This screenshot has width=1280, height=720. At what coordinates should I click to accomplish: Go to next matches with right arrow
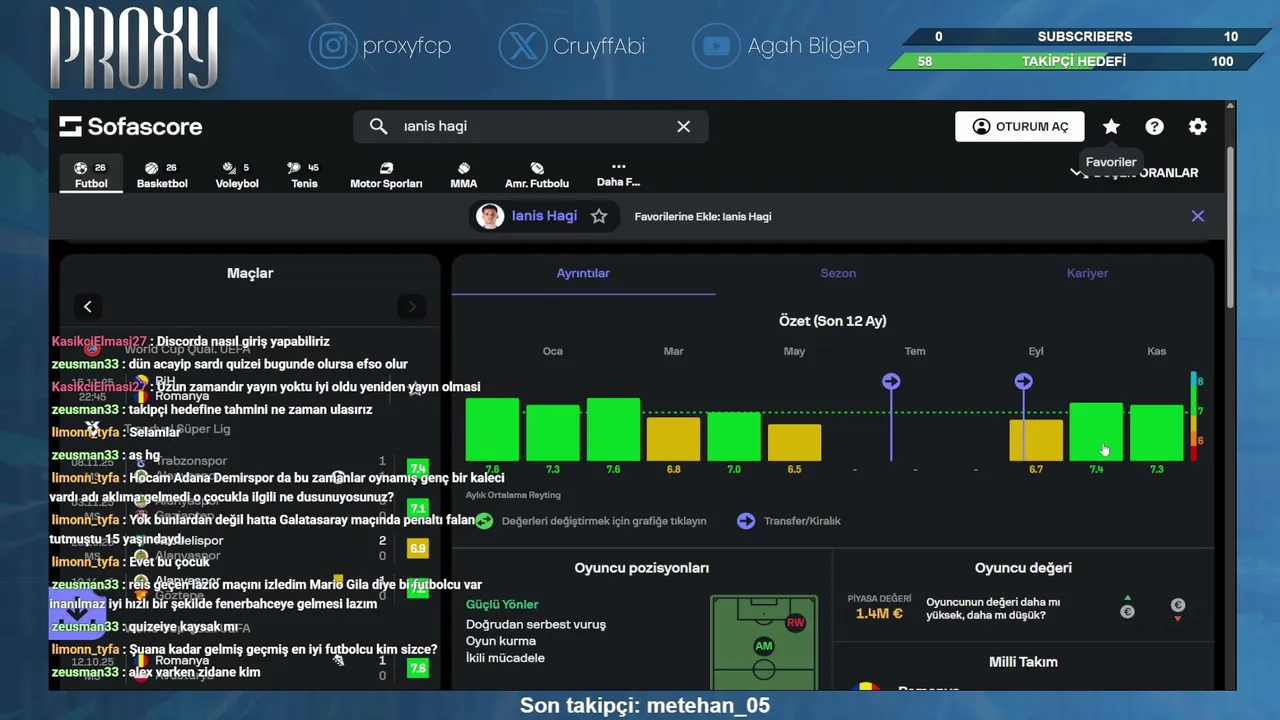pyautogui.click(x=412, y=307)
